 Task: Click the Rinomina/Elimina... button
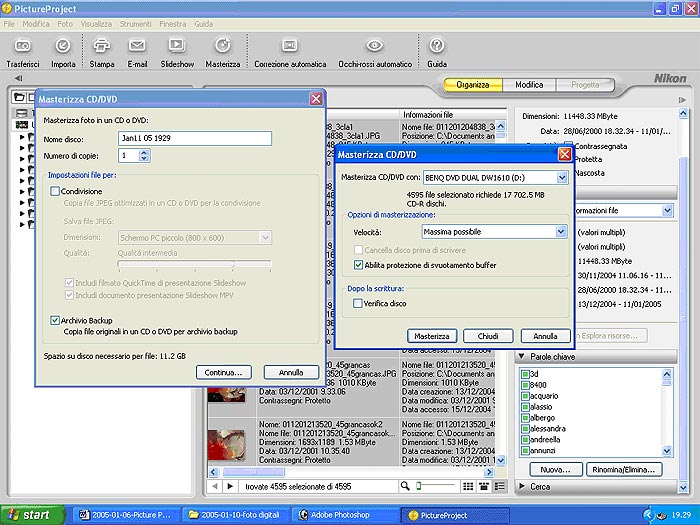(x=624, y=470)
